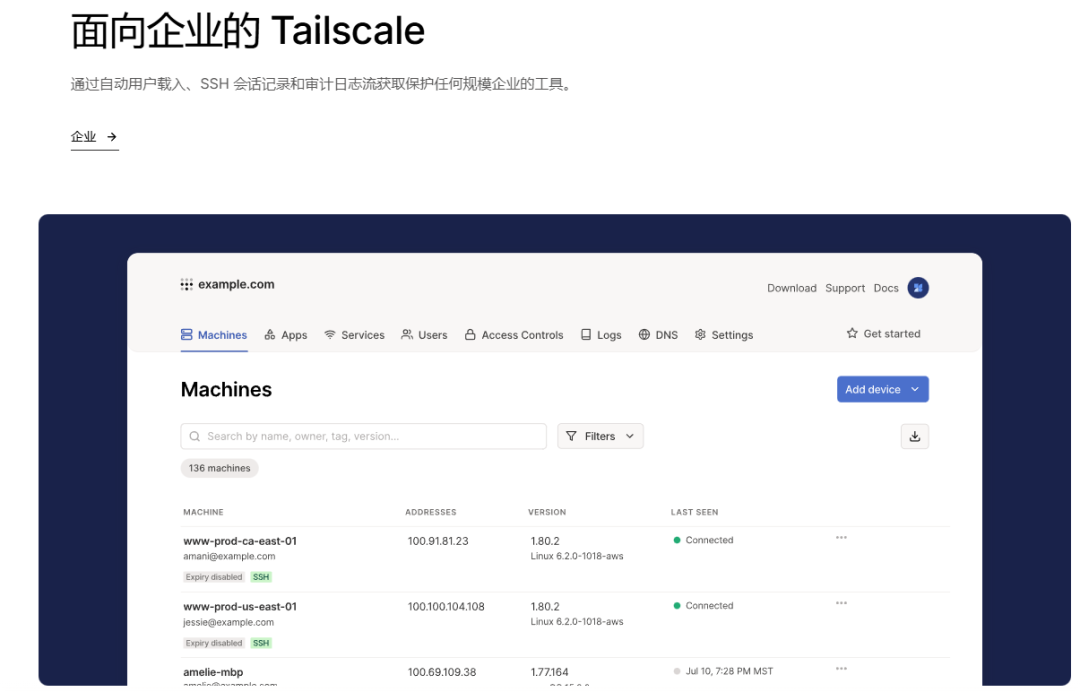Expand the Filters dropdown
Image resolution: width=1080 pixels, height=692 pixels.
click(600, 436)
